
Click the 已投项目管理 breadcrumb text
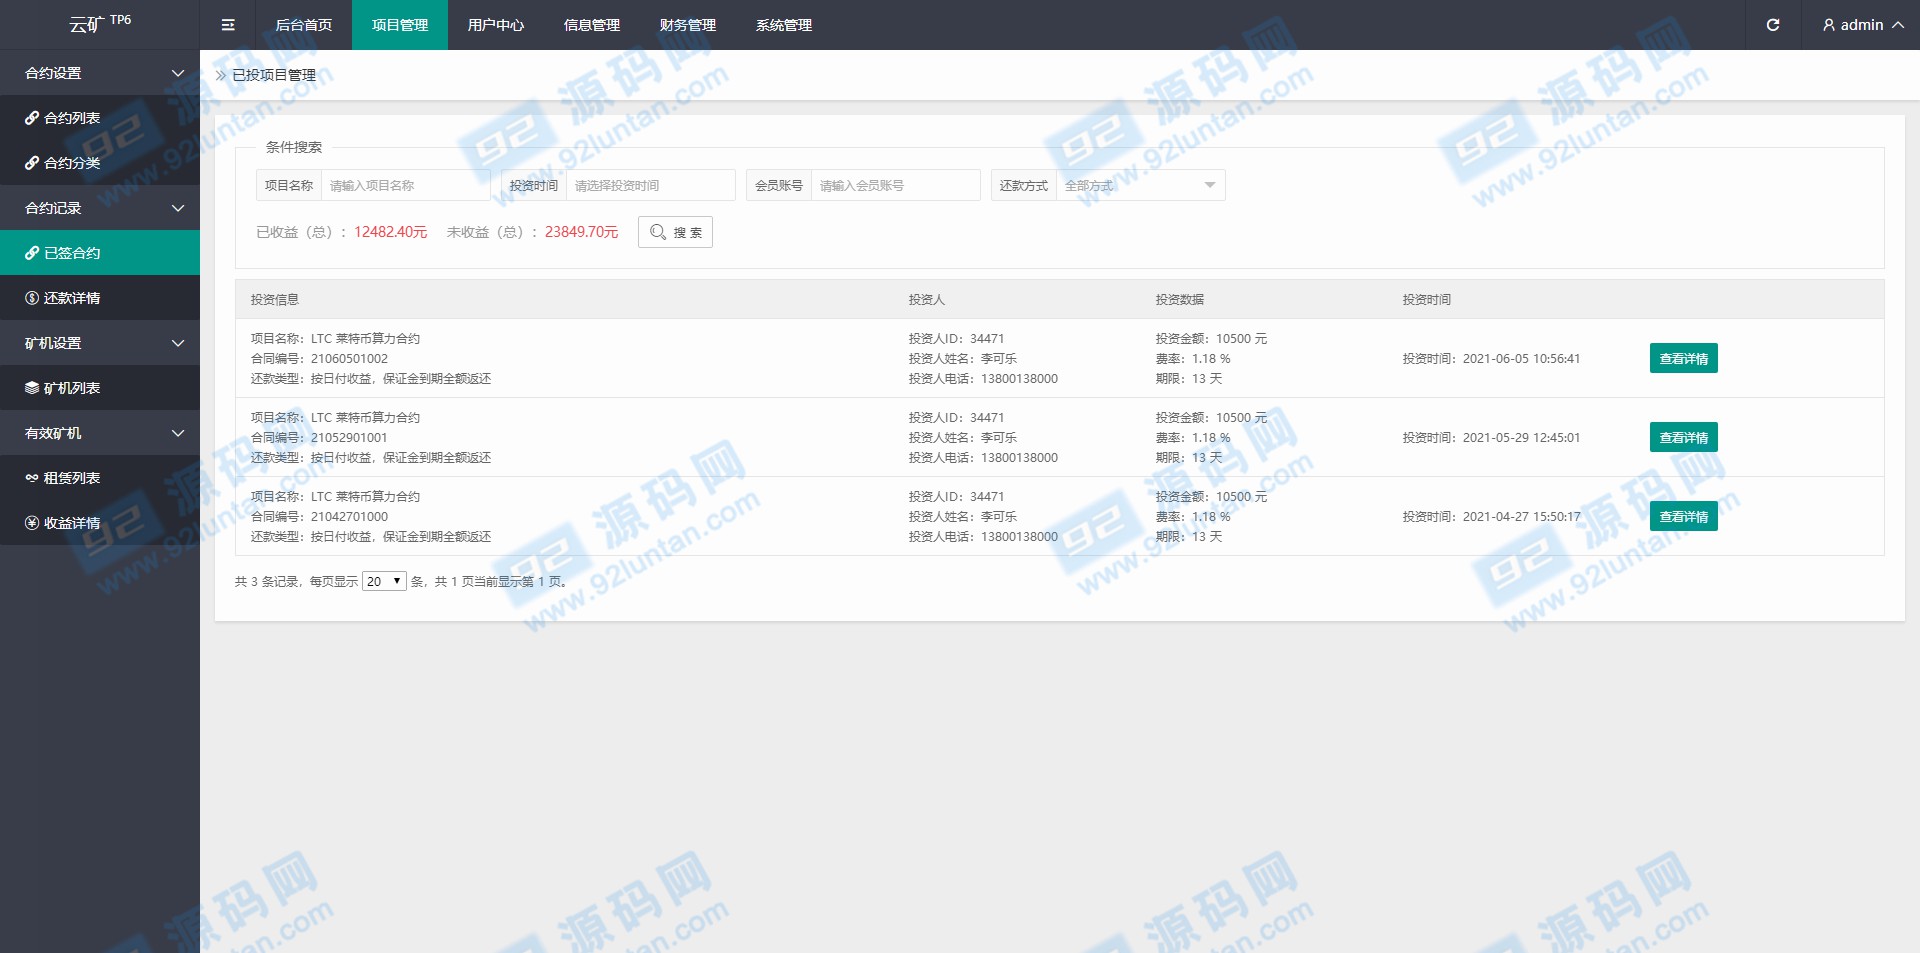274,75
